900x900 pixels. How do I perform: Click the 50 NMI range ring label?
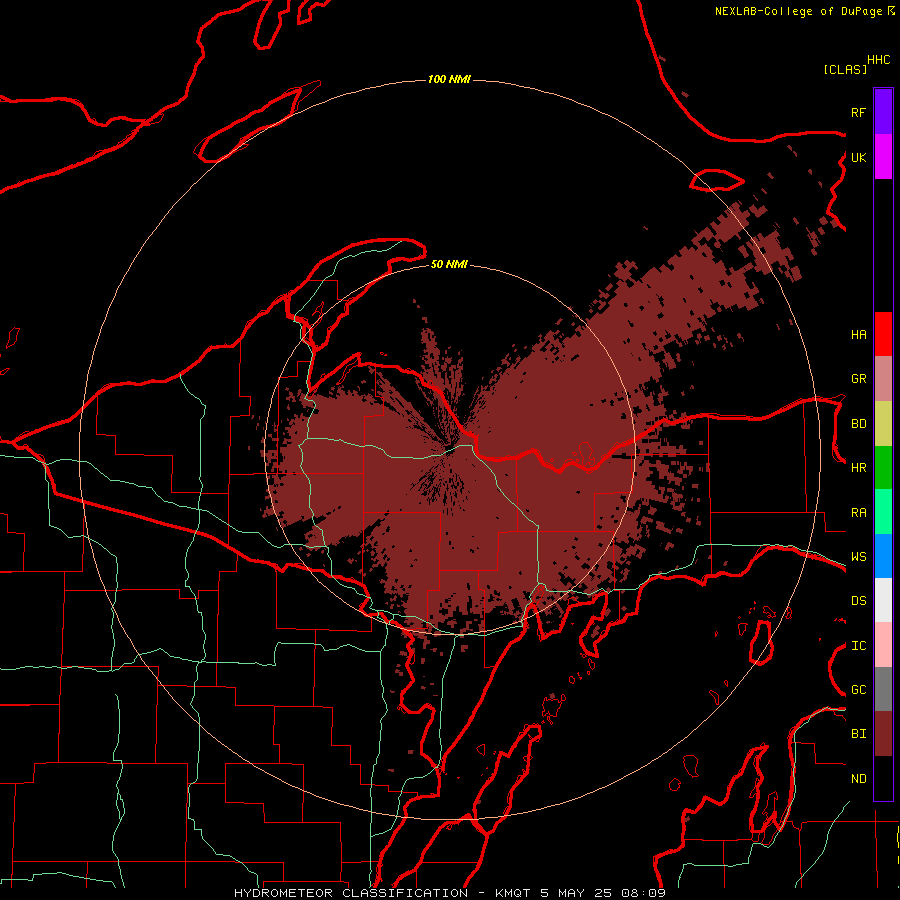449,264
